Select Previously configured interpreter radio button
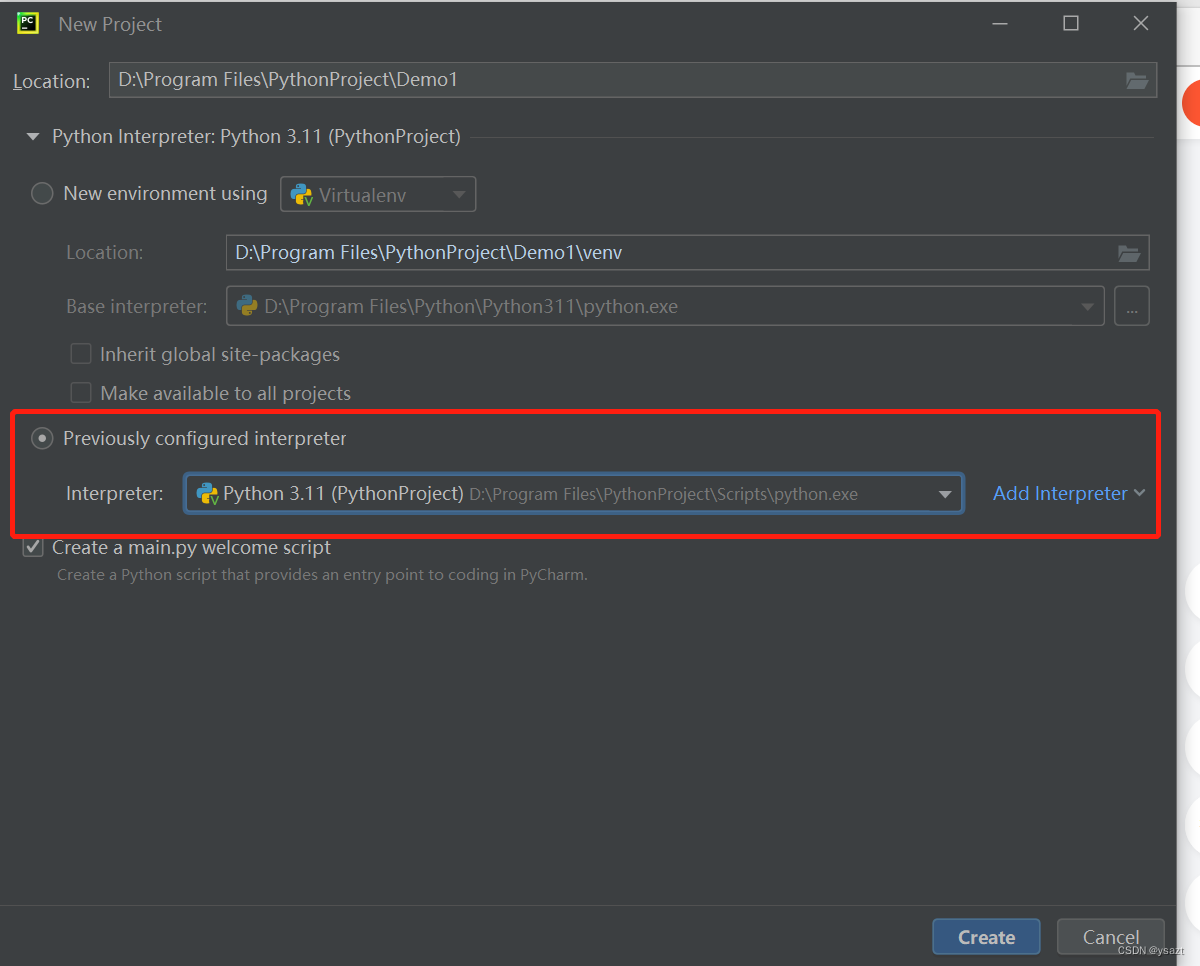Image resolution: width=1200 pixels, height=966 pixels. (42, 438)
